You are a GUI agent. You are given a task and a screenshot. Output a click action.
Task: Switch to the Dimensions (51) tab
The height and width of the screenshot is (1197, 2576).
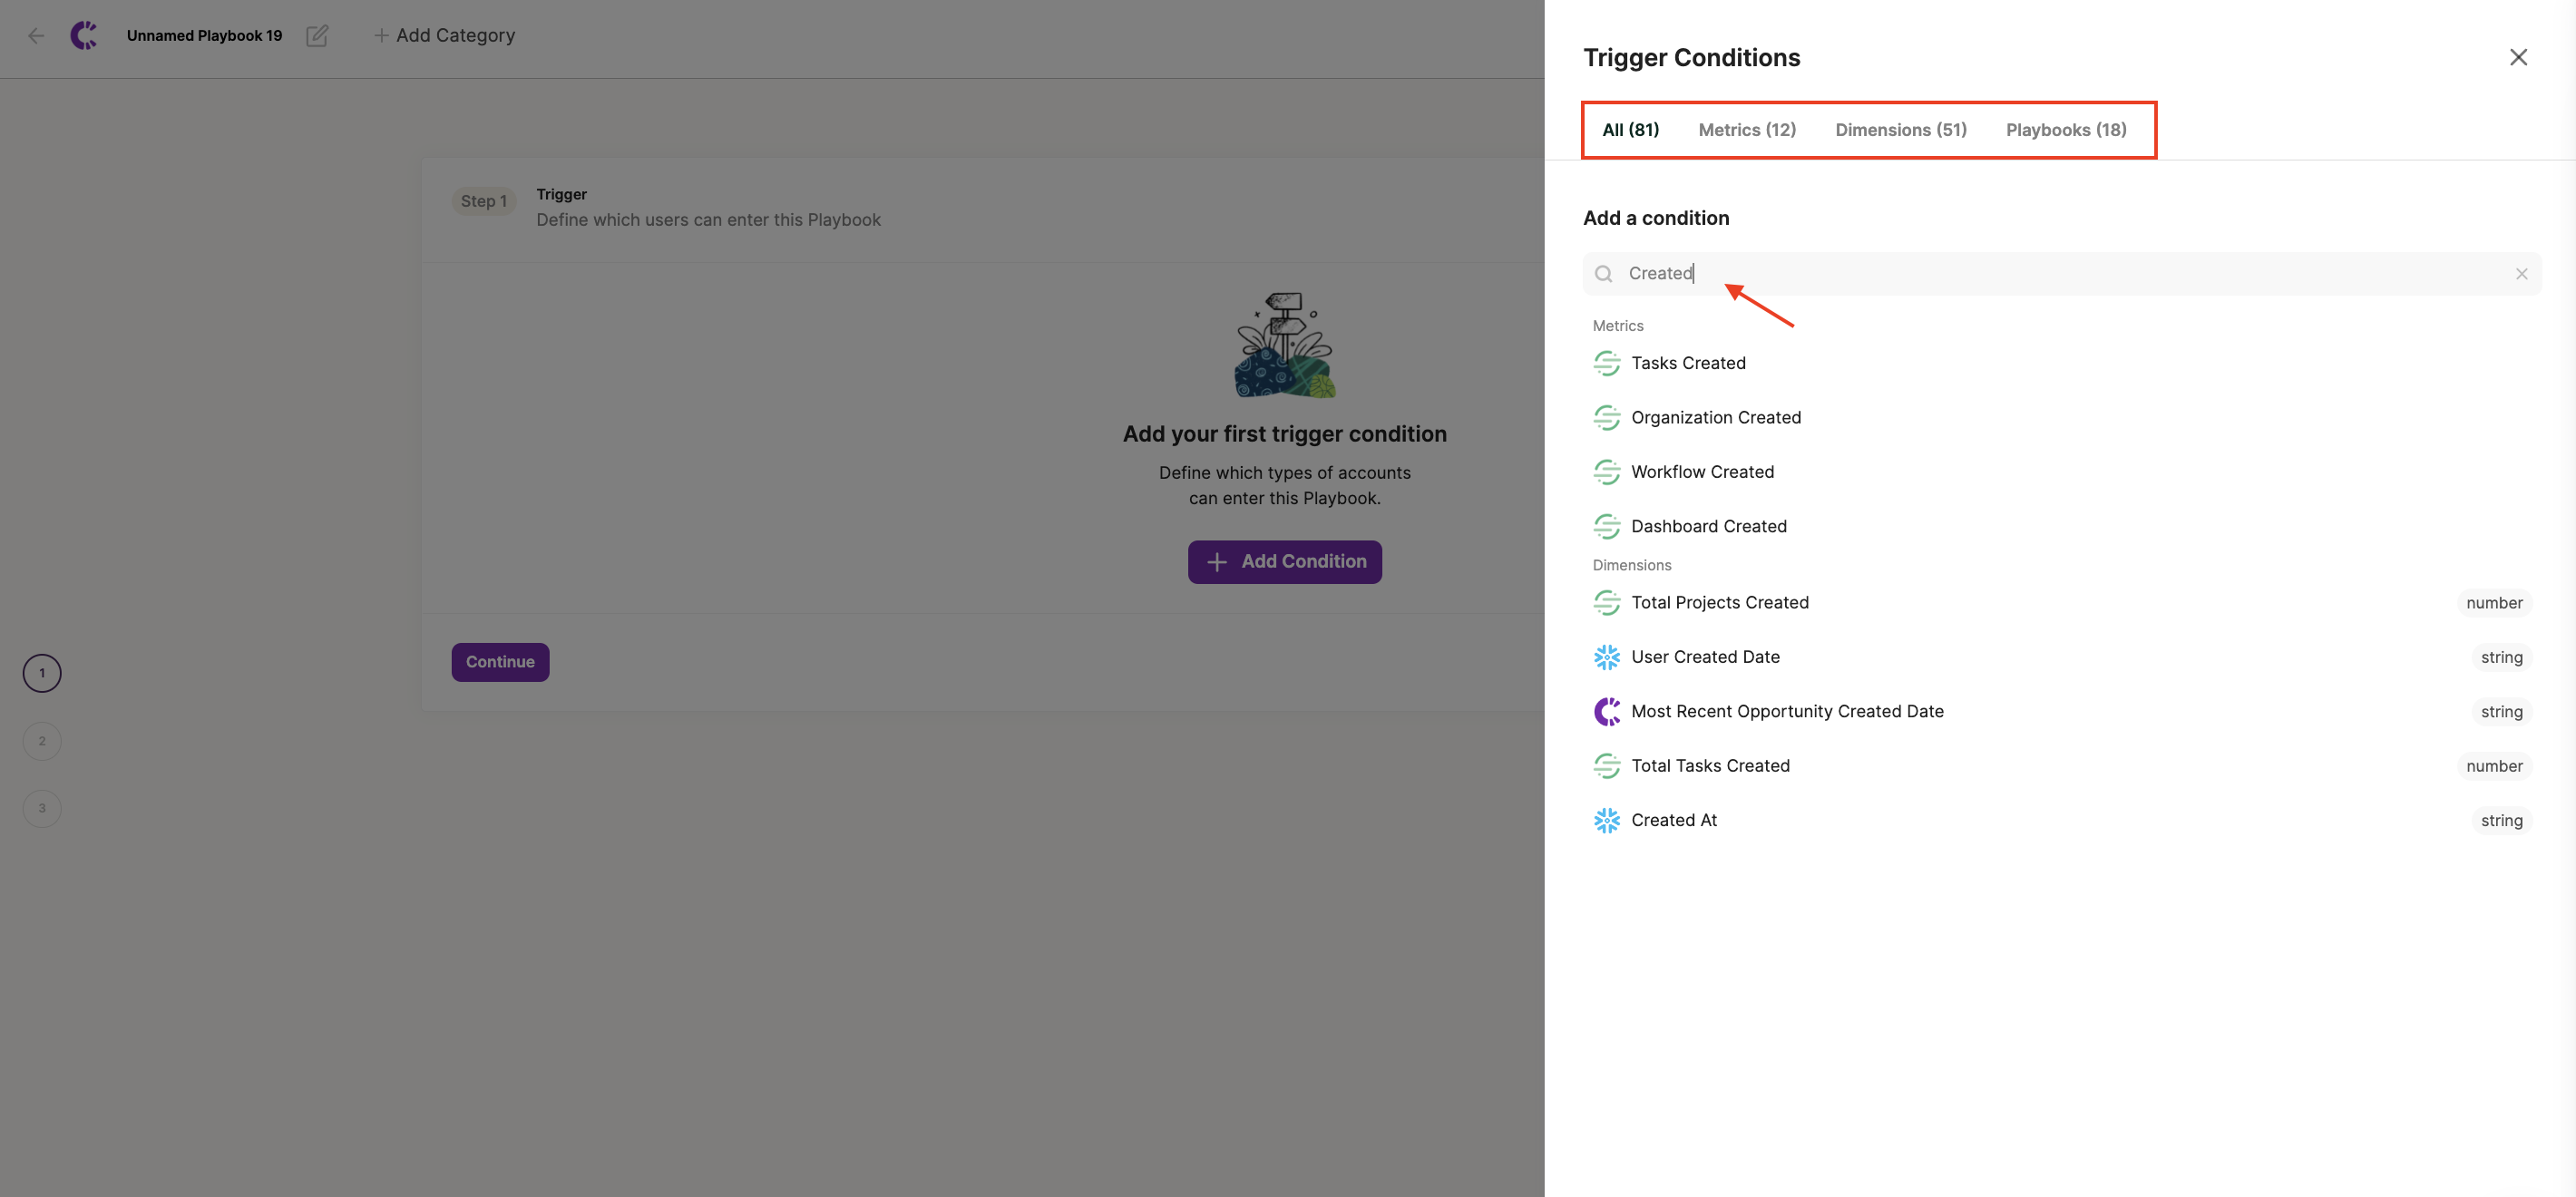(x=1900, y=130)
